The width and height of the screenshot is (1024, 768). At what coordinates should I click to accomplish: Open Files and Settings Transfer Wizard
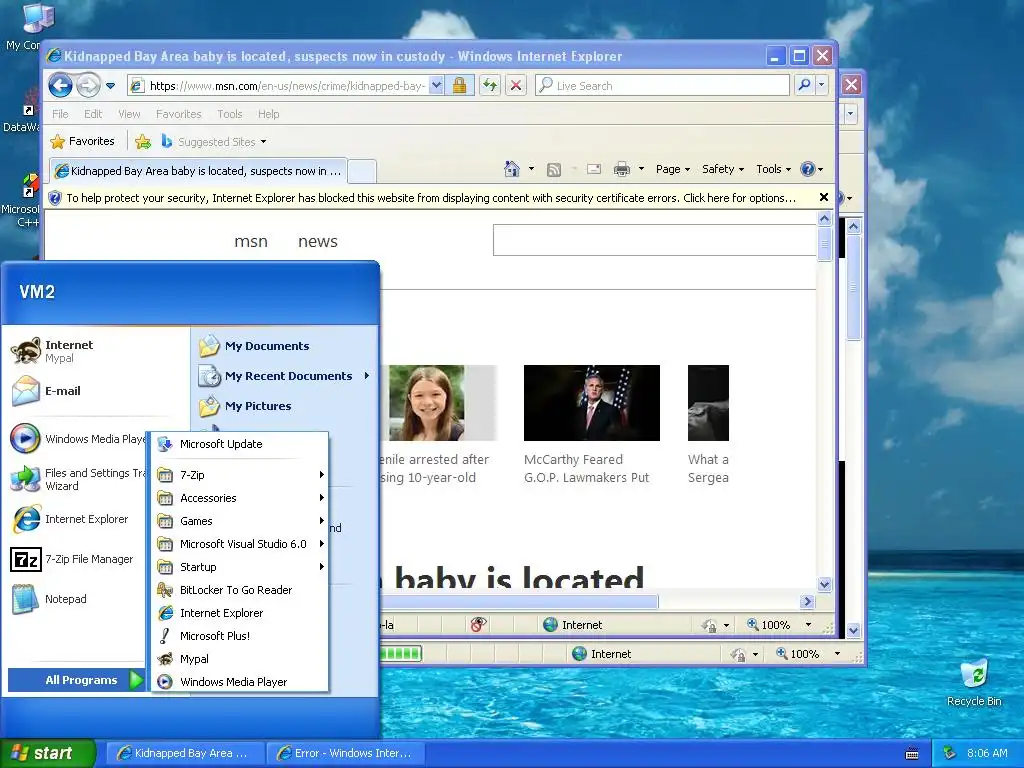click(x=77, y=479)
